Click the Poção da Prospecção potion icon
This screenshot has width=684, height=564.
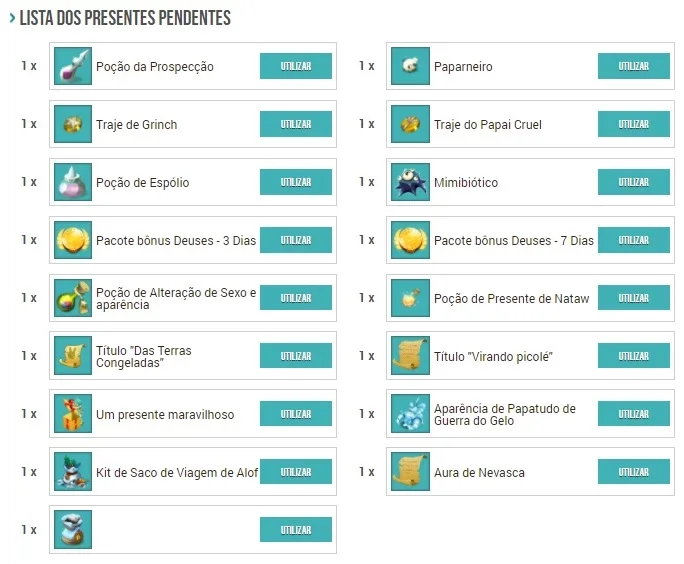[73, 66]
